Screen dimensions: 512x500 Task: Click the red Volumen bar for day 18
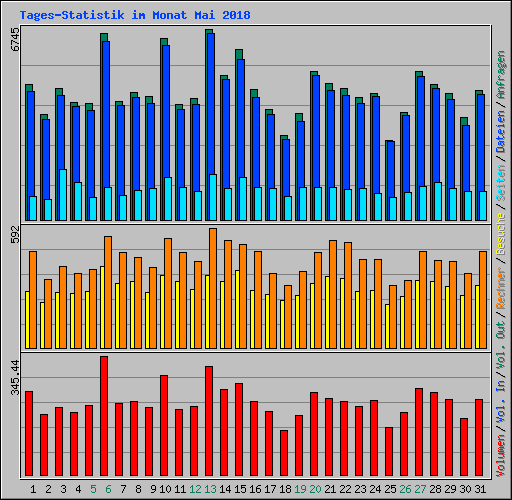pos(284,453)
